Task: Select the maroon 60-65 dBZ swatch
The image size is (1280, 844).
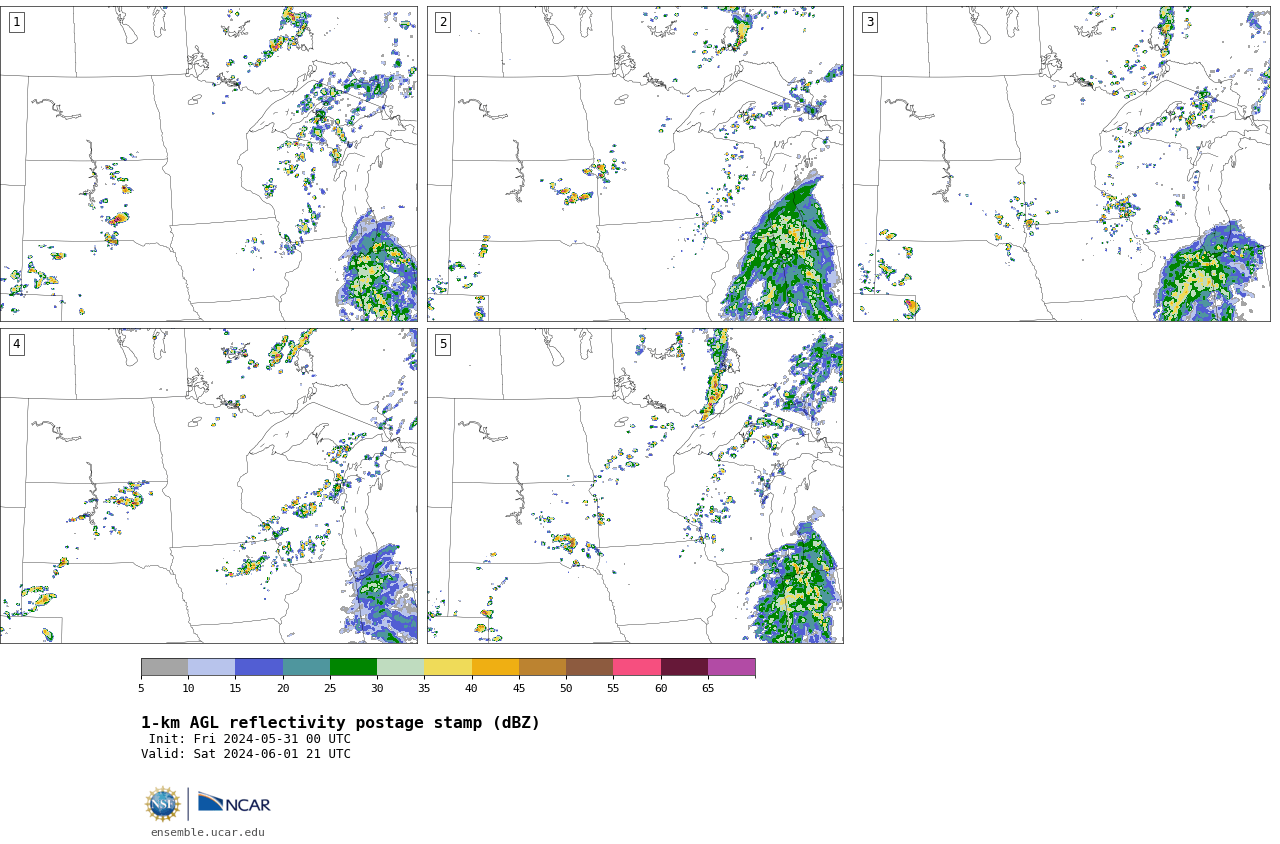Action: point(684,667)
